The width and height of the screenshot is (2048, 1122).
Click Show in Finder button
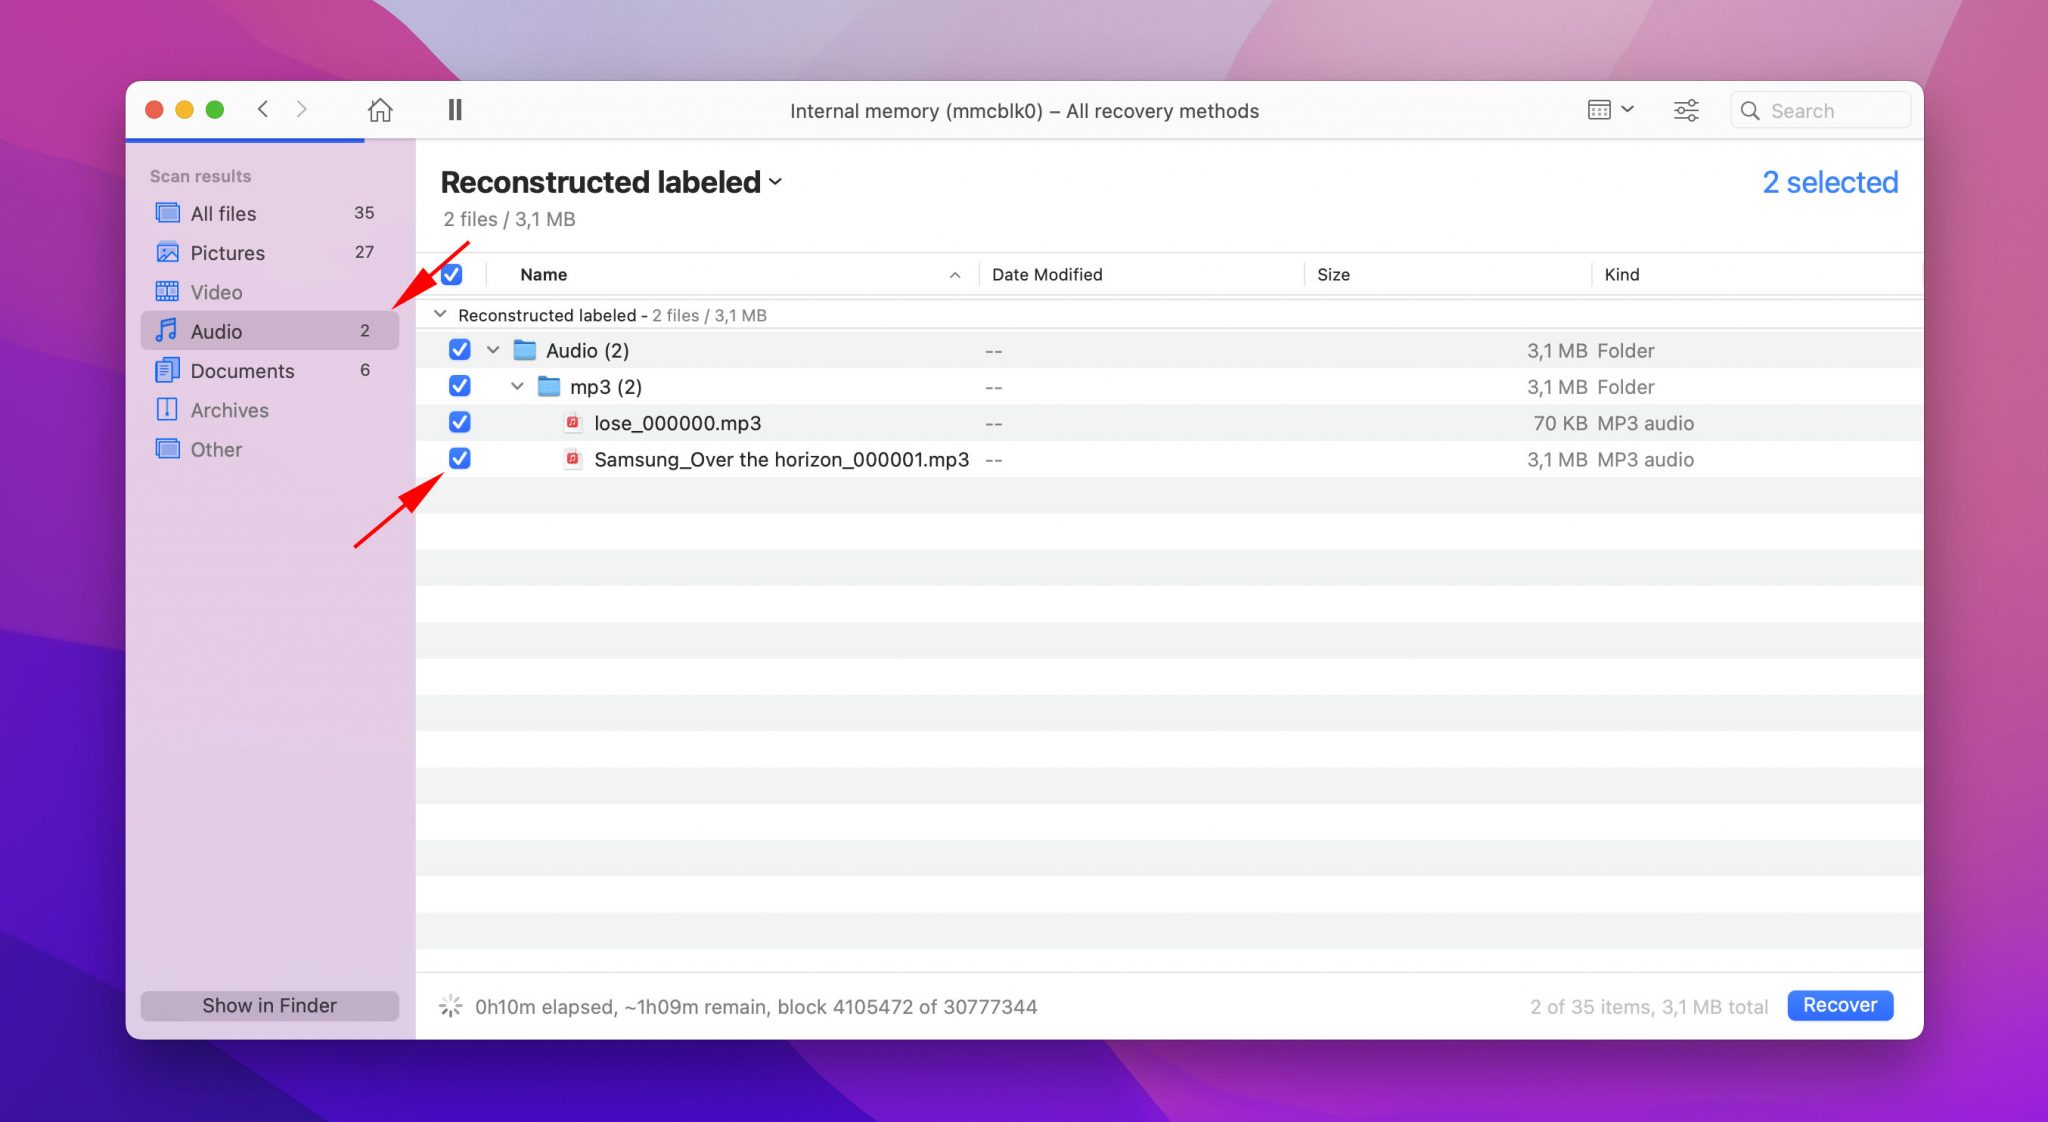269,1005
